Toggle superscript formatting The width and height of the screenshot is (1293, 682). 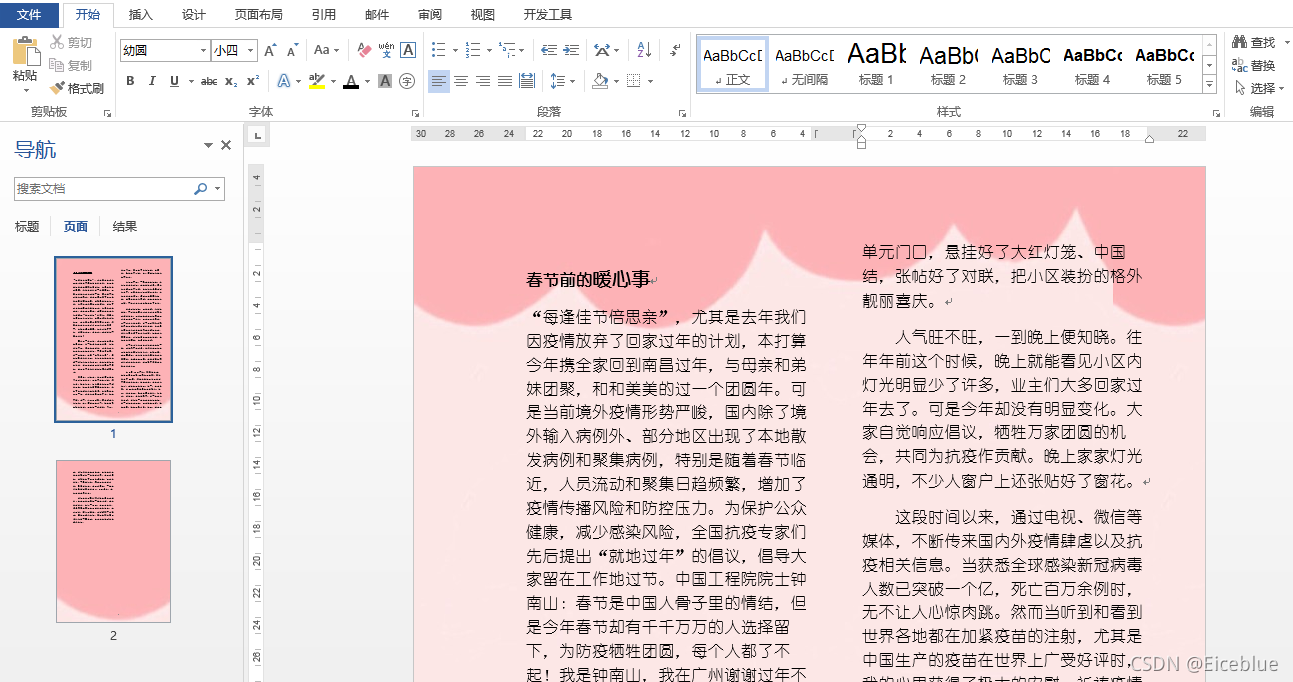coord(252,81)
